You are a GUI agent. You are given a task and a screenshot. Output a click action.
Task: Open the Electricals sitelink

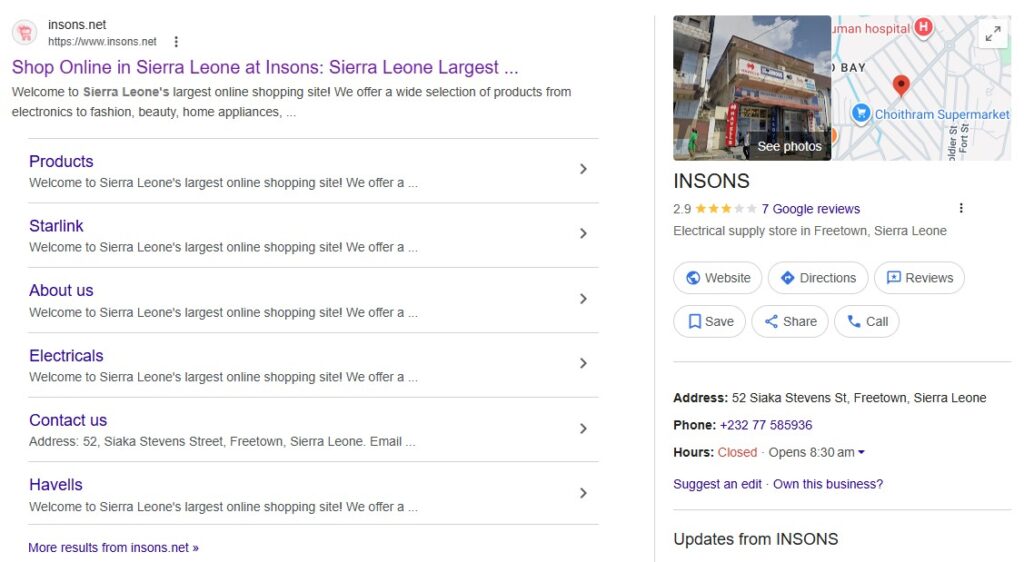(66, 356)
